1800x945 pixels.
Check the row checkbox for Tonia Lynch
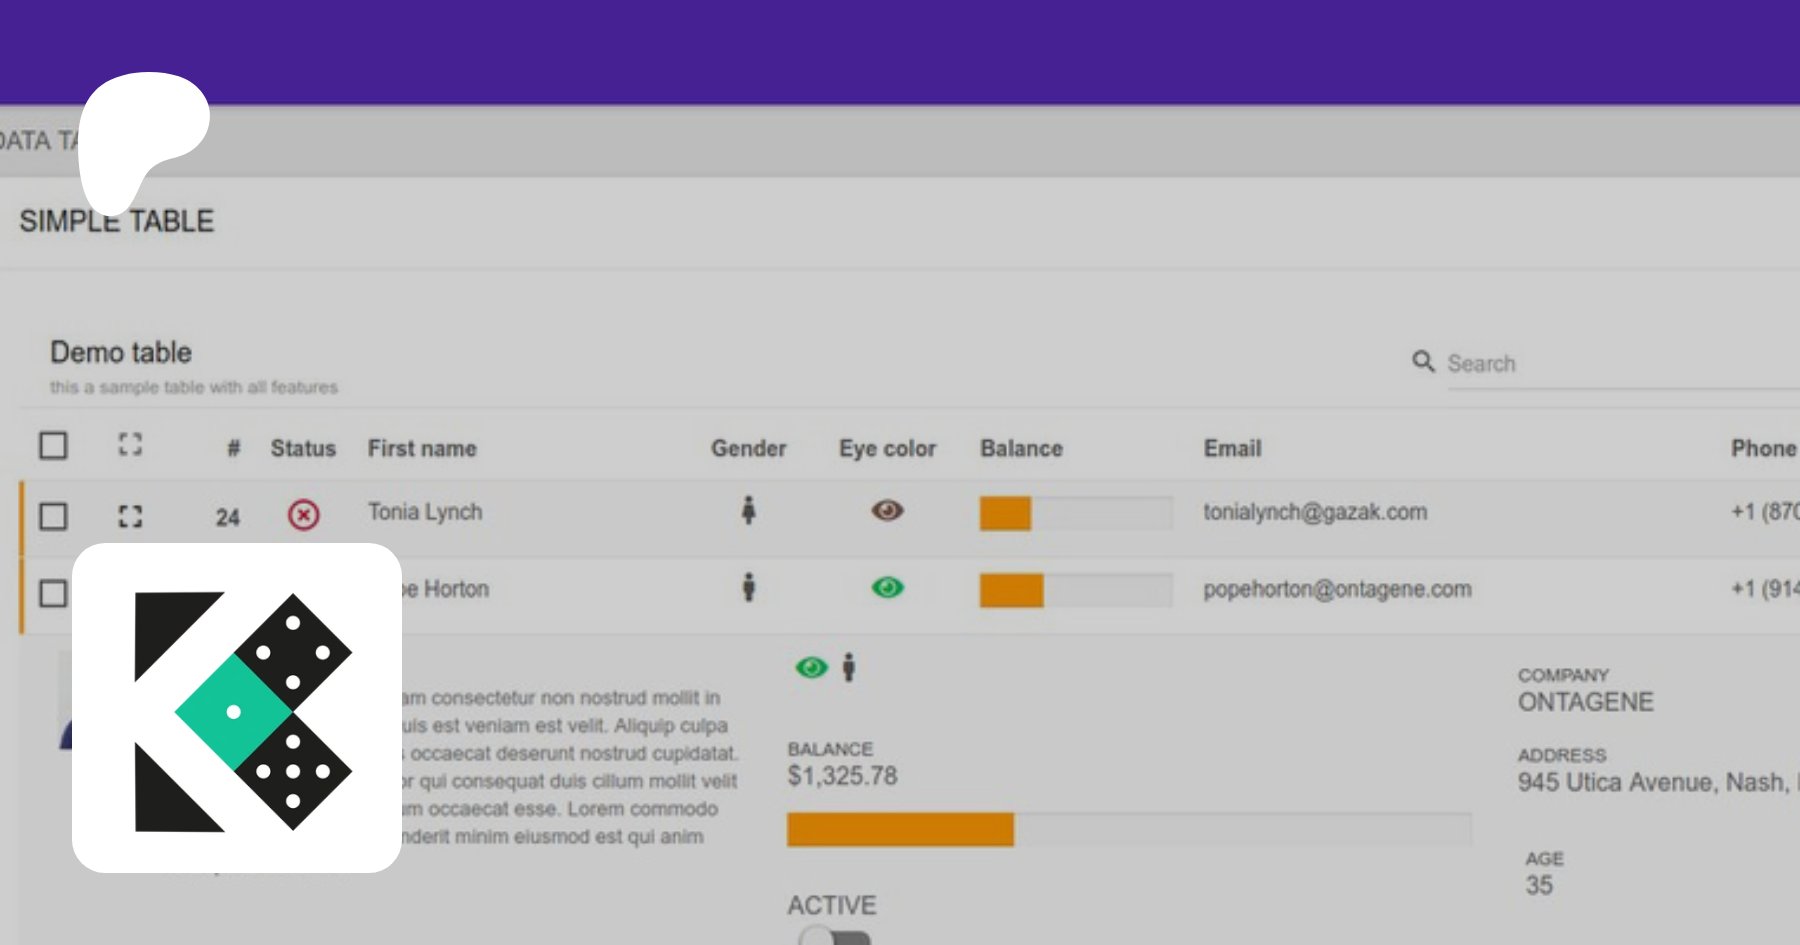(52, 516)
